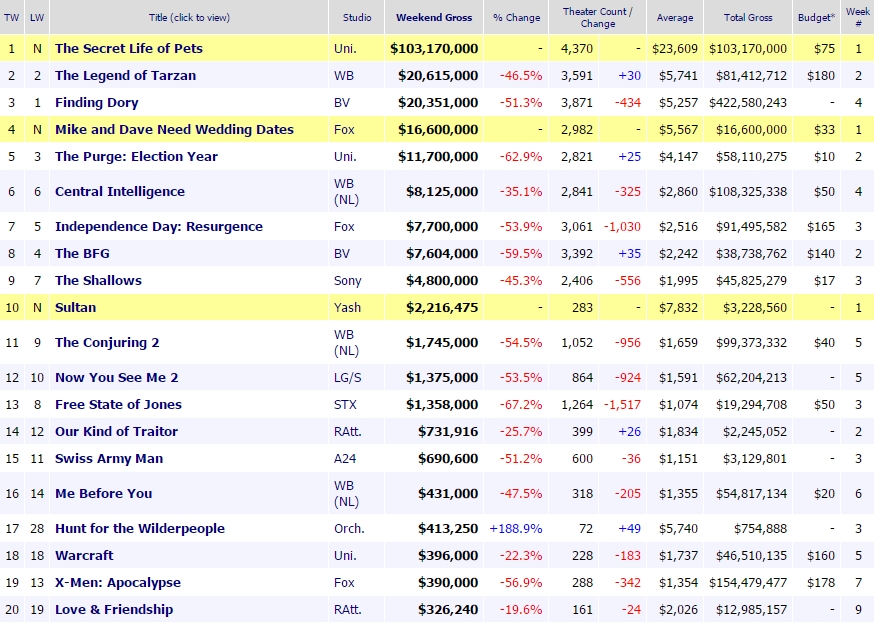The width and height of the screenshot is (874, 627).
Task: Select the 4,370 theater count cell
Action: 577,48
